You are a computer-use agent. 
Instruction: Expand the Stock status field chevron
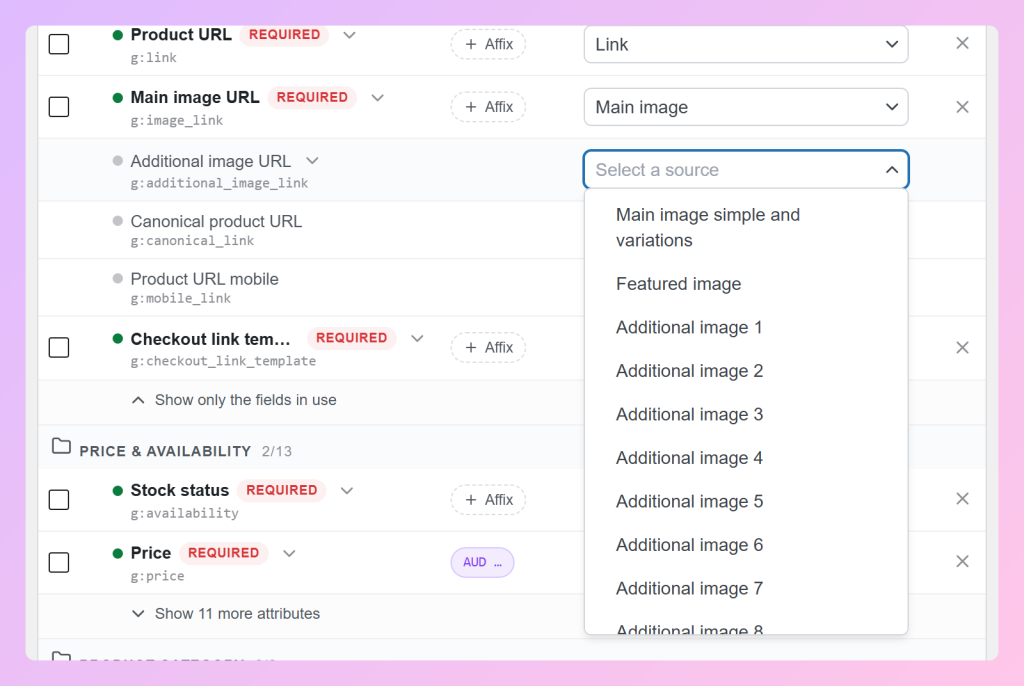click(347, 491)
